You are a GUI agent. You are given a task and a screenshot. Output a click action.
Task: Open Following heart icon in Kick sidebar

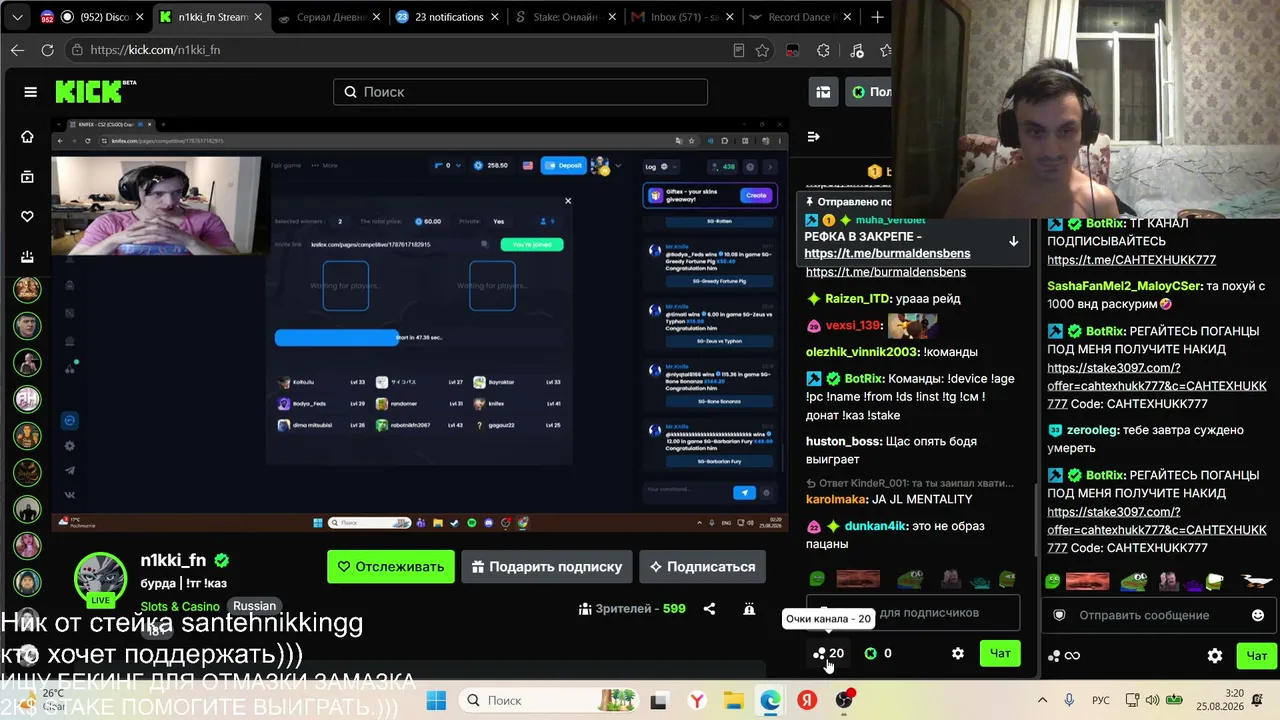click(x=27, y=217)
